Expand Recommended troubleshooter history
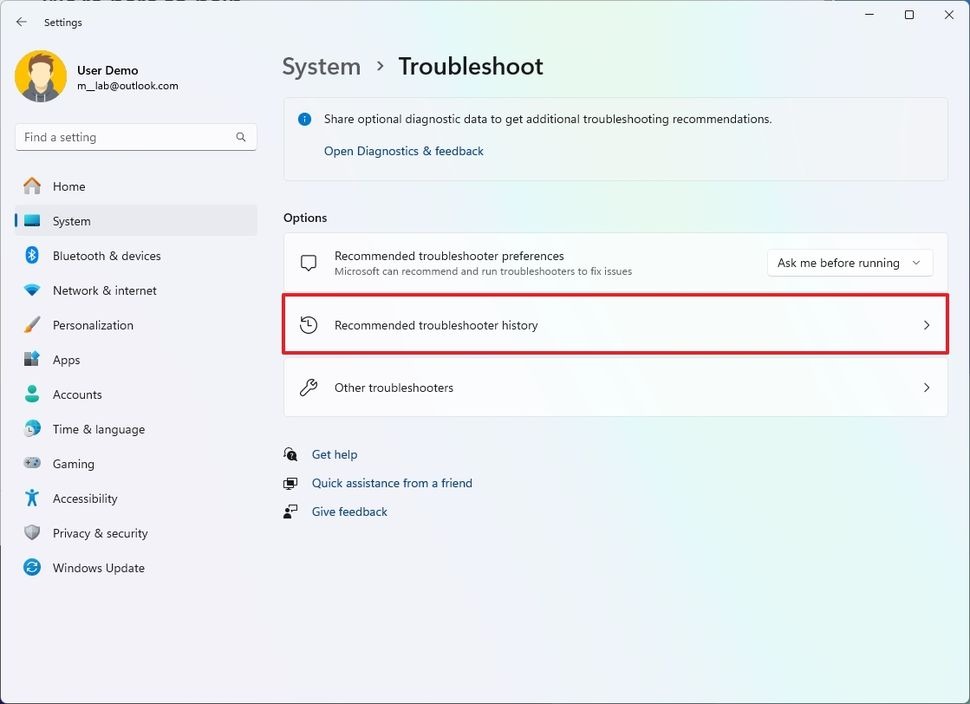The image size is (970, 704). coord(614,324)
